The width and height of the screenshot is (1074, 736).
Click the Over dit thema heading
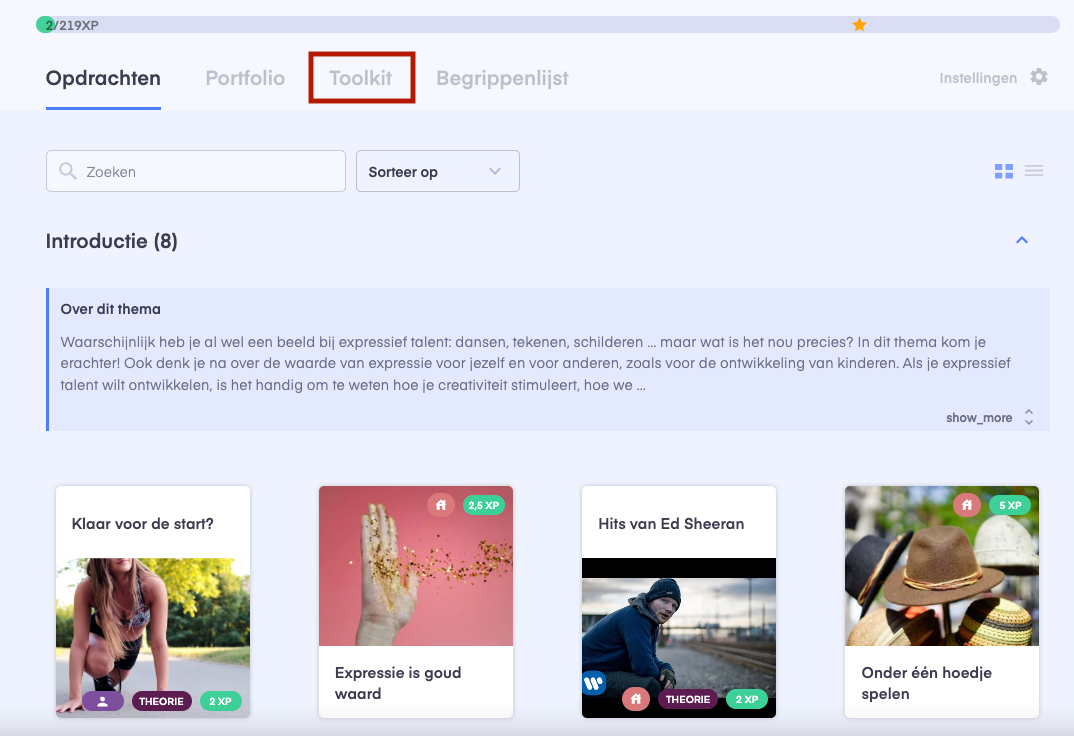click(110, 309)
